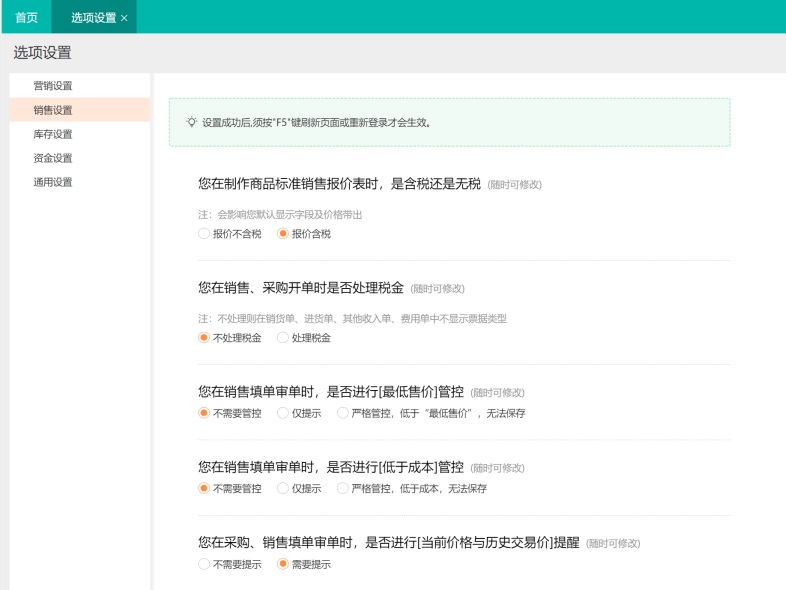Select 不需要管控 for 低于成本 control

click(x=204, y=489)
